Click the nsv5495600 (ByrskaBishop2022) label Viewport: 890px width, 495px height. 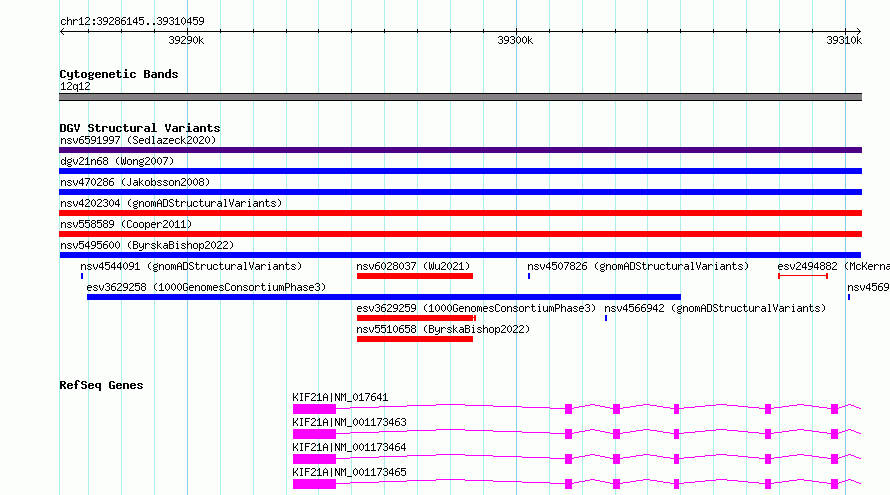pos(147,245)
